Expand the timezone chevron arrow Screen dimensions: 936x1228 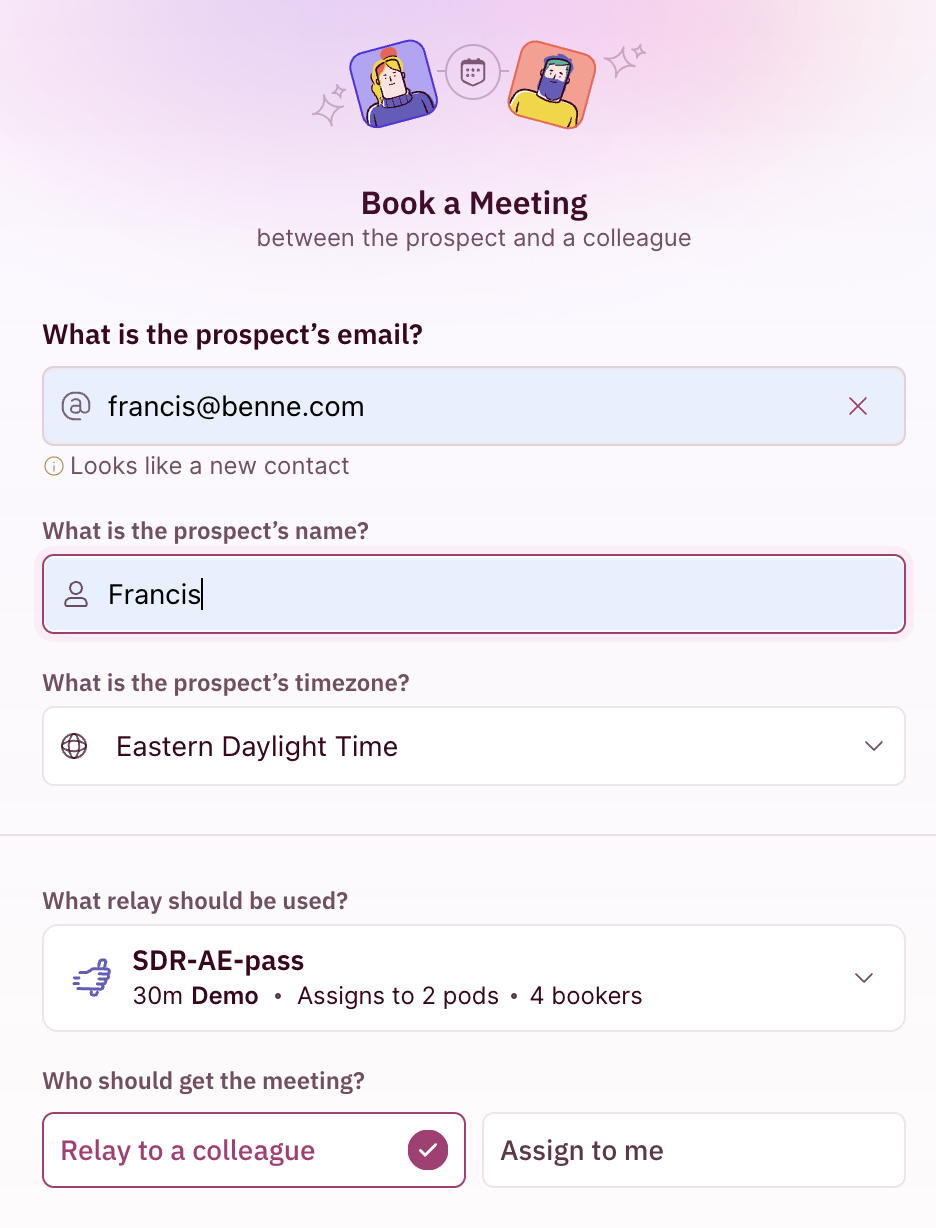874,746
